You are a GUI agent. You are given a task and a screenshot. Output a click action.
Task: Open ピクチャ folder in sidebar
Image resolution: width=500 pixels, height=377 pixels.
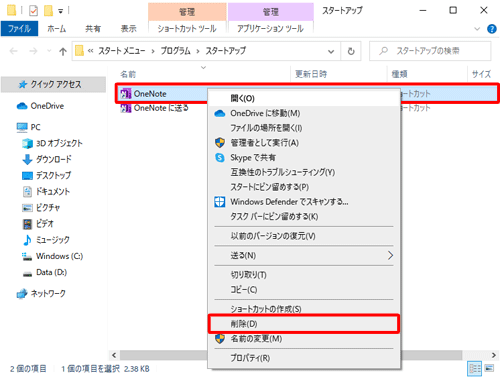(x=41, y=208)
